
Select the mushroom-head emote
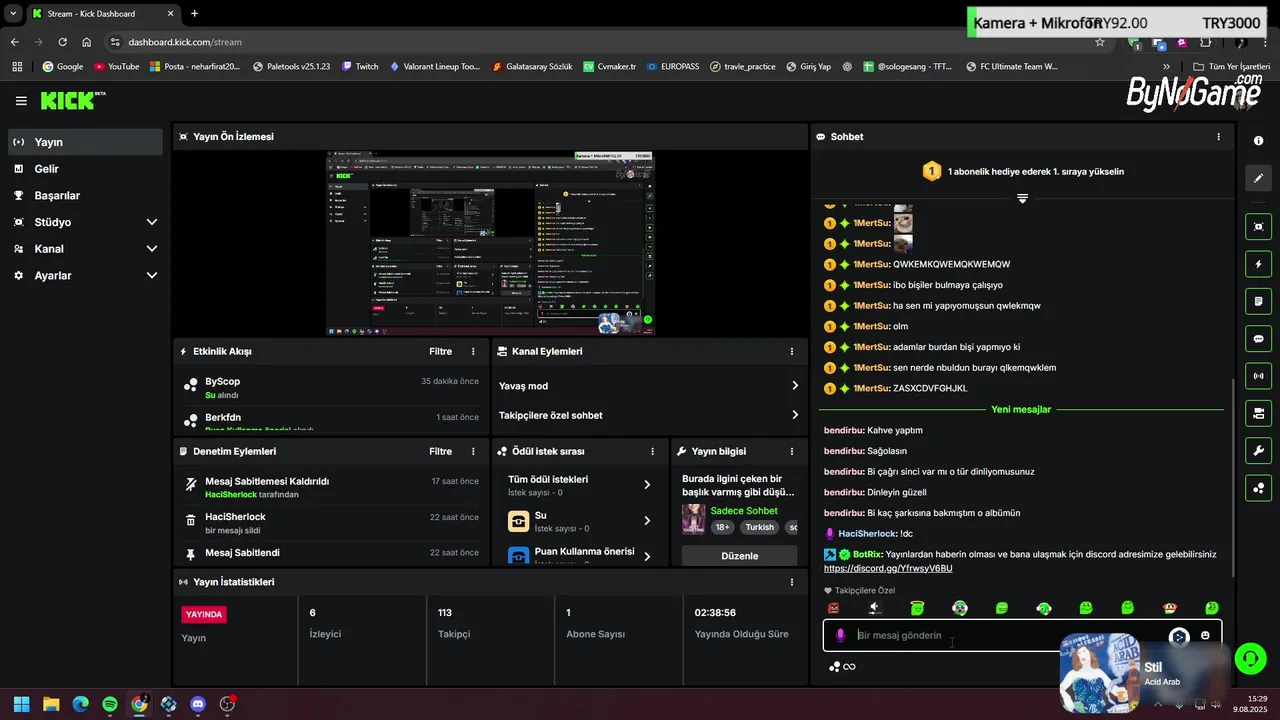pos(1170,608)
